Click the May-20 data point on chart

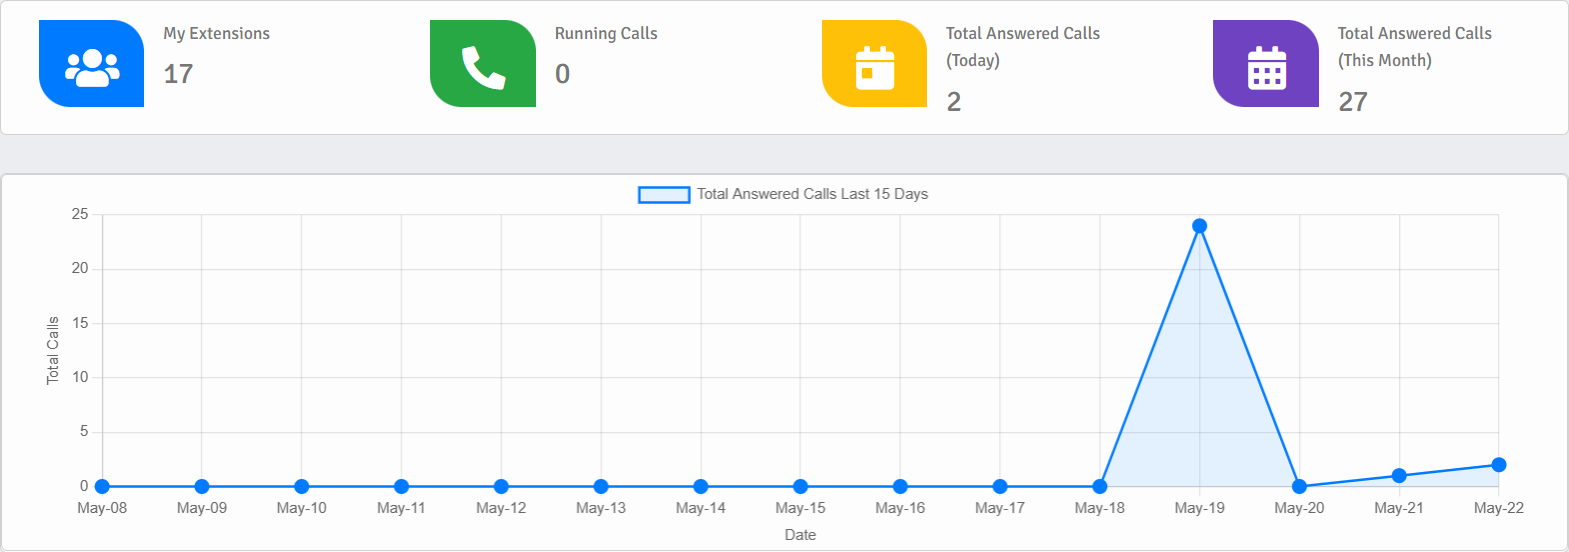[1299, 487]
